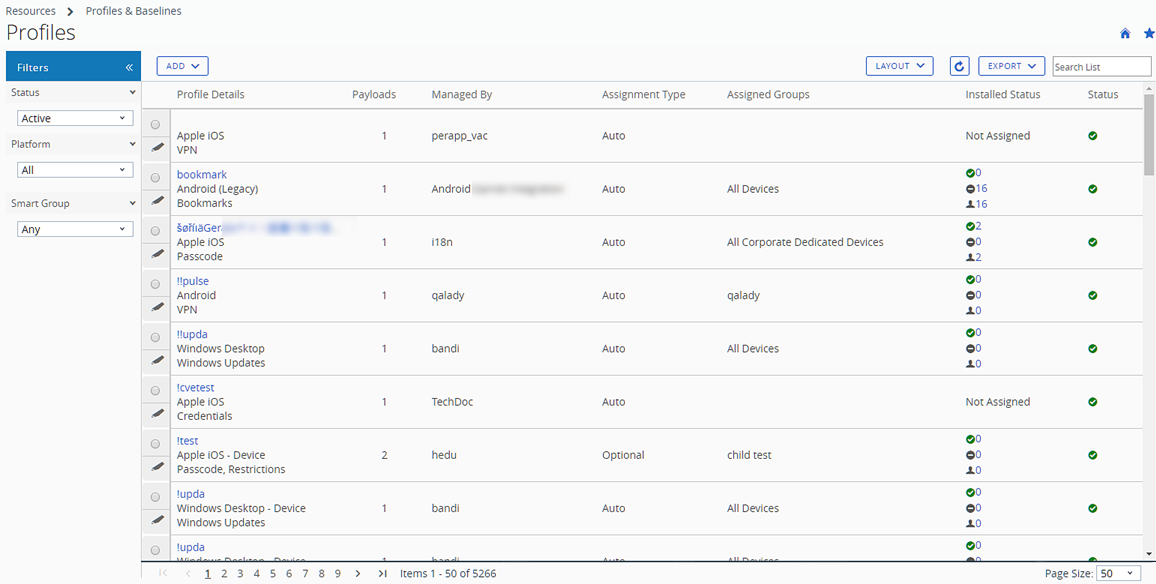Edit the perapp_vac profile pencil icon

point(156,147)
